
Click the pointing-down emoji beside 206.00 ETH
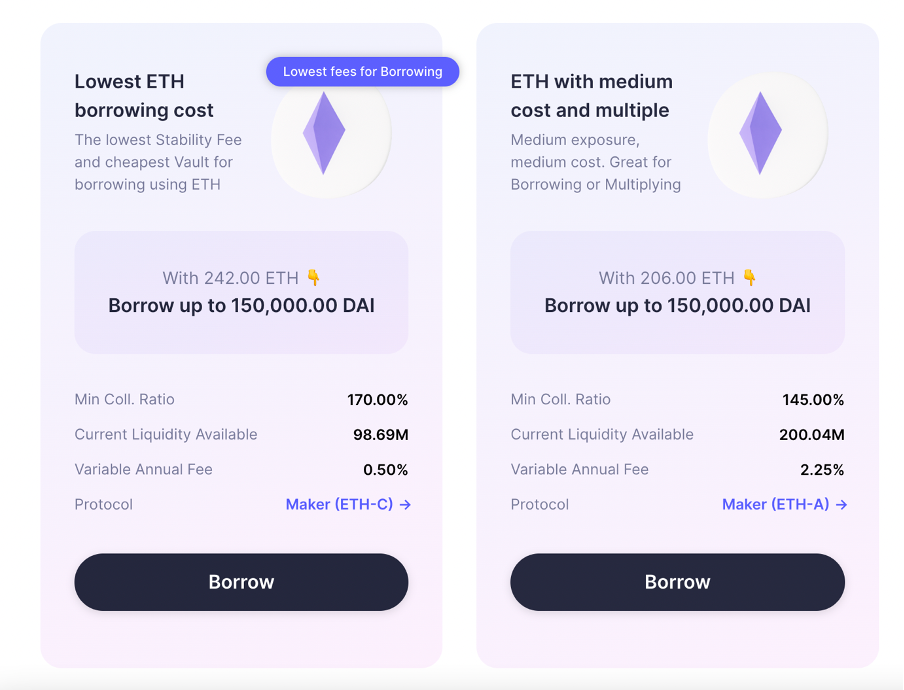[x=749, y=278]
